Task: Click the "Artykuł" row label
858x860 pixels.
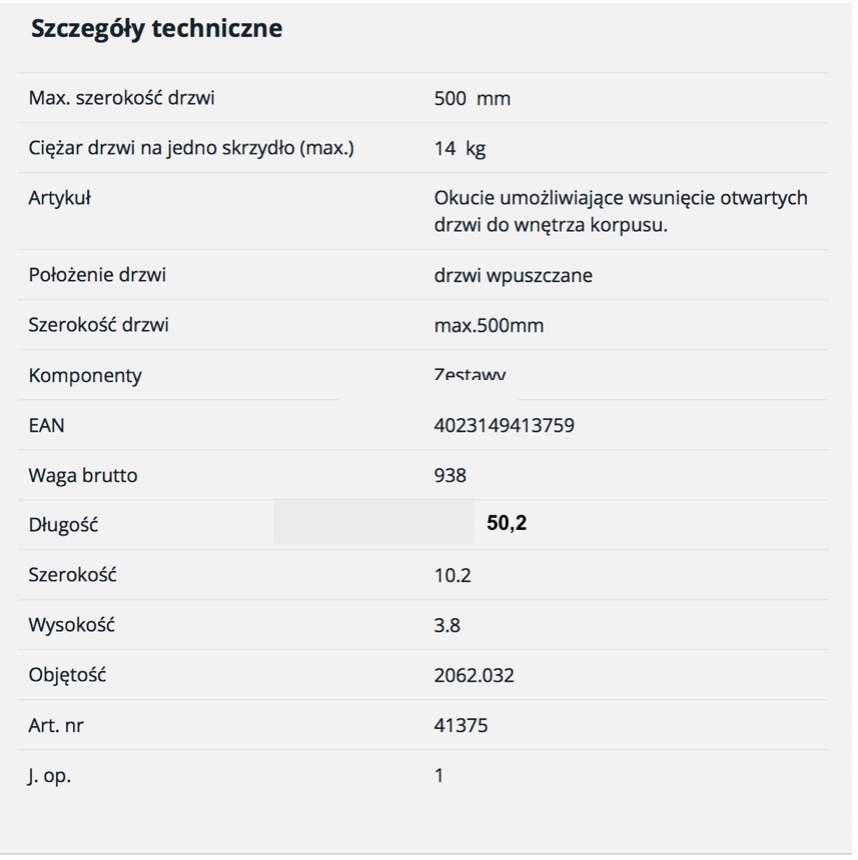Action: tap(59, 198)
